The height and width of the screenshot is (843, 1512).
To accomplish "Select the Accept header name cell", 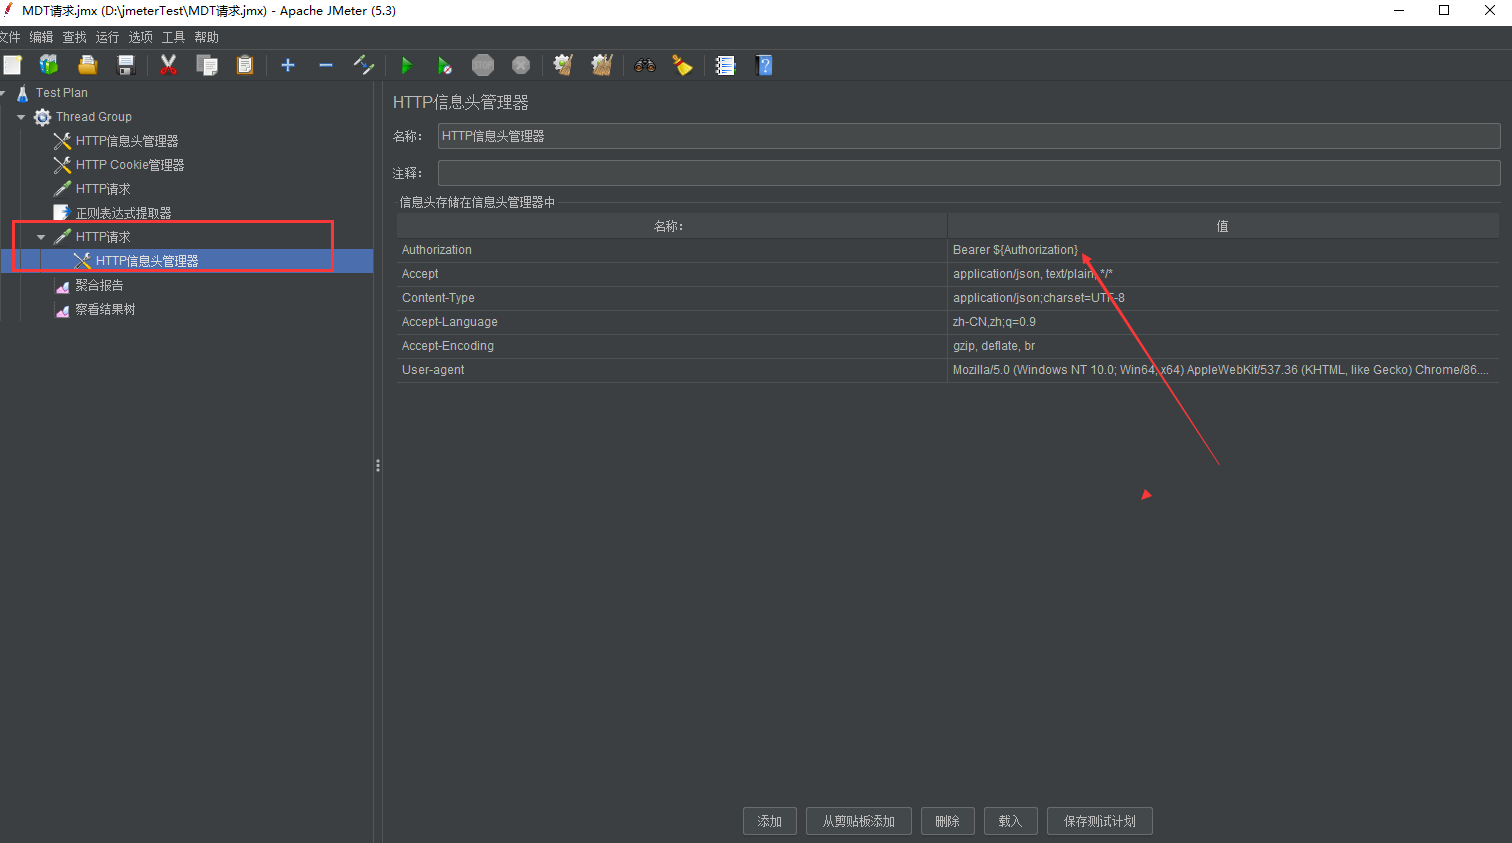I will 671,274.
